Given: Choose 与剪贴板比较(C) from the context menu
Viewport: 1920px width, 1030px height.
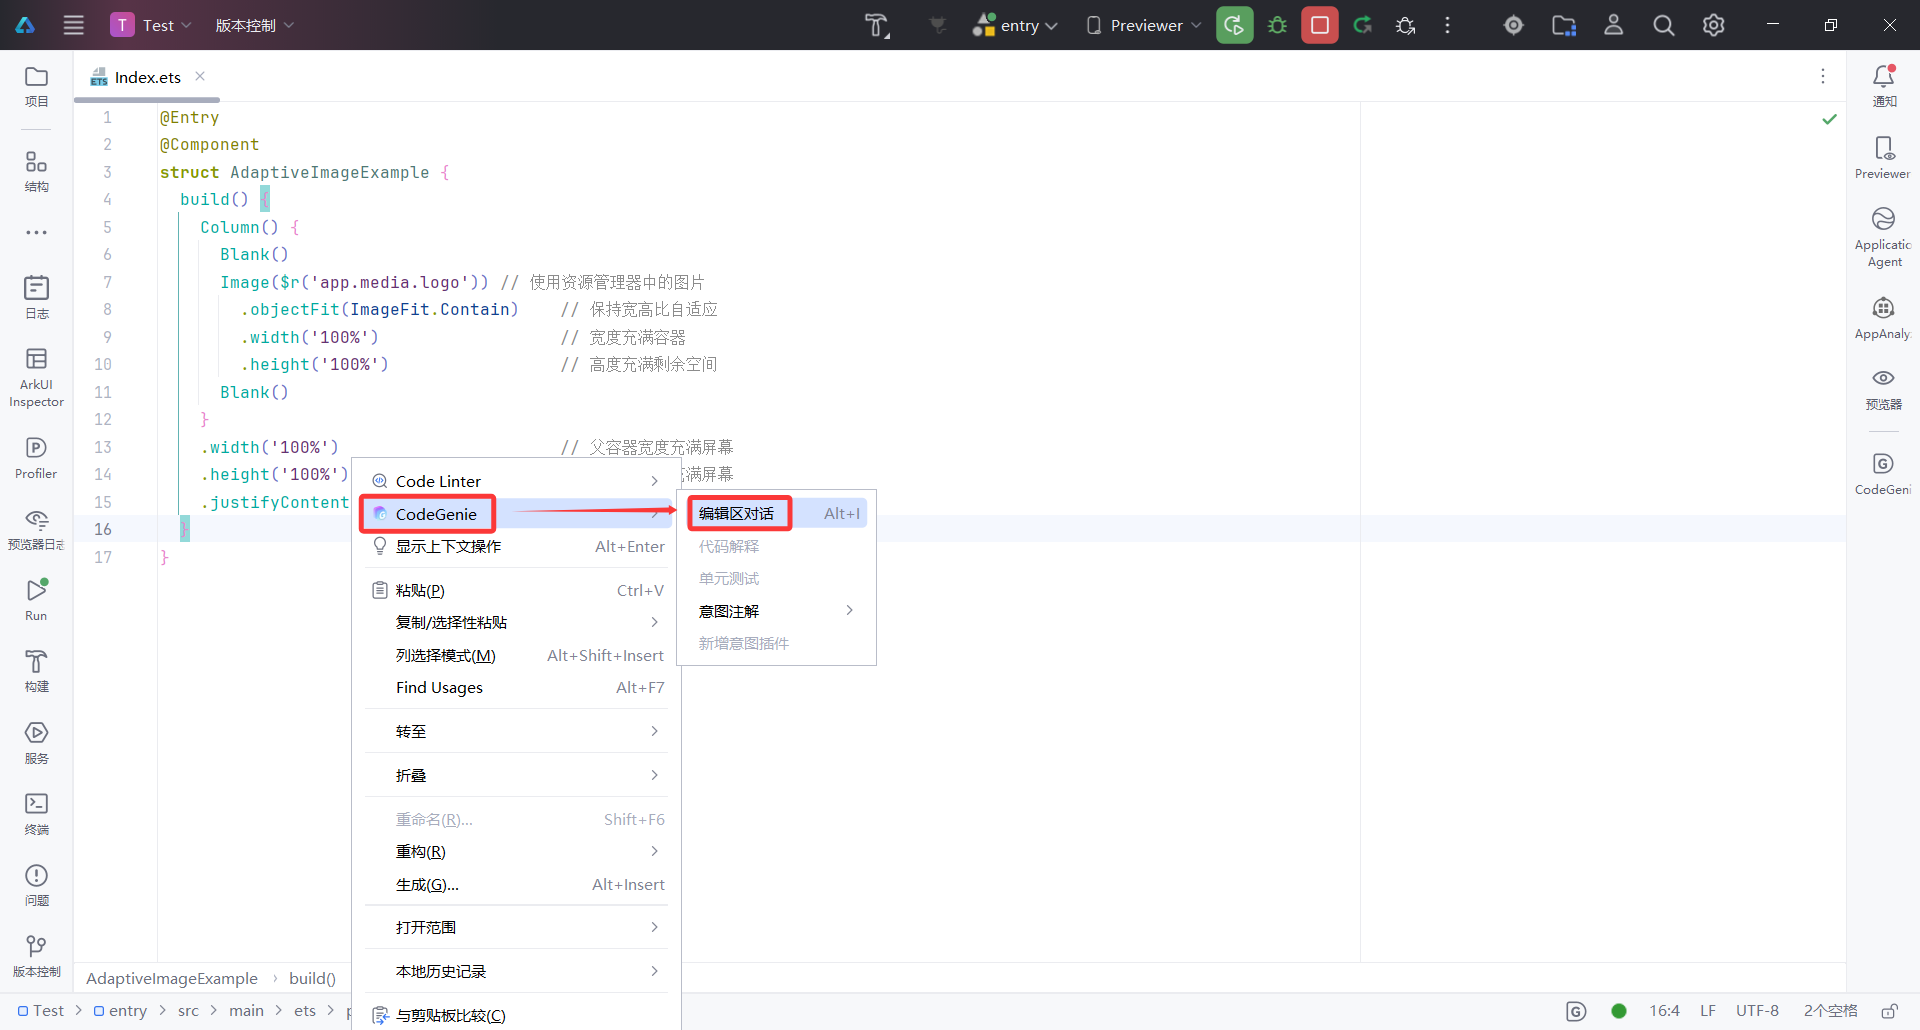Looking at the screenshot, I should pos(516,1015).
